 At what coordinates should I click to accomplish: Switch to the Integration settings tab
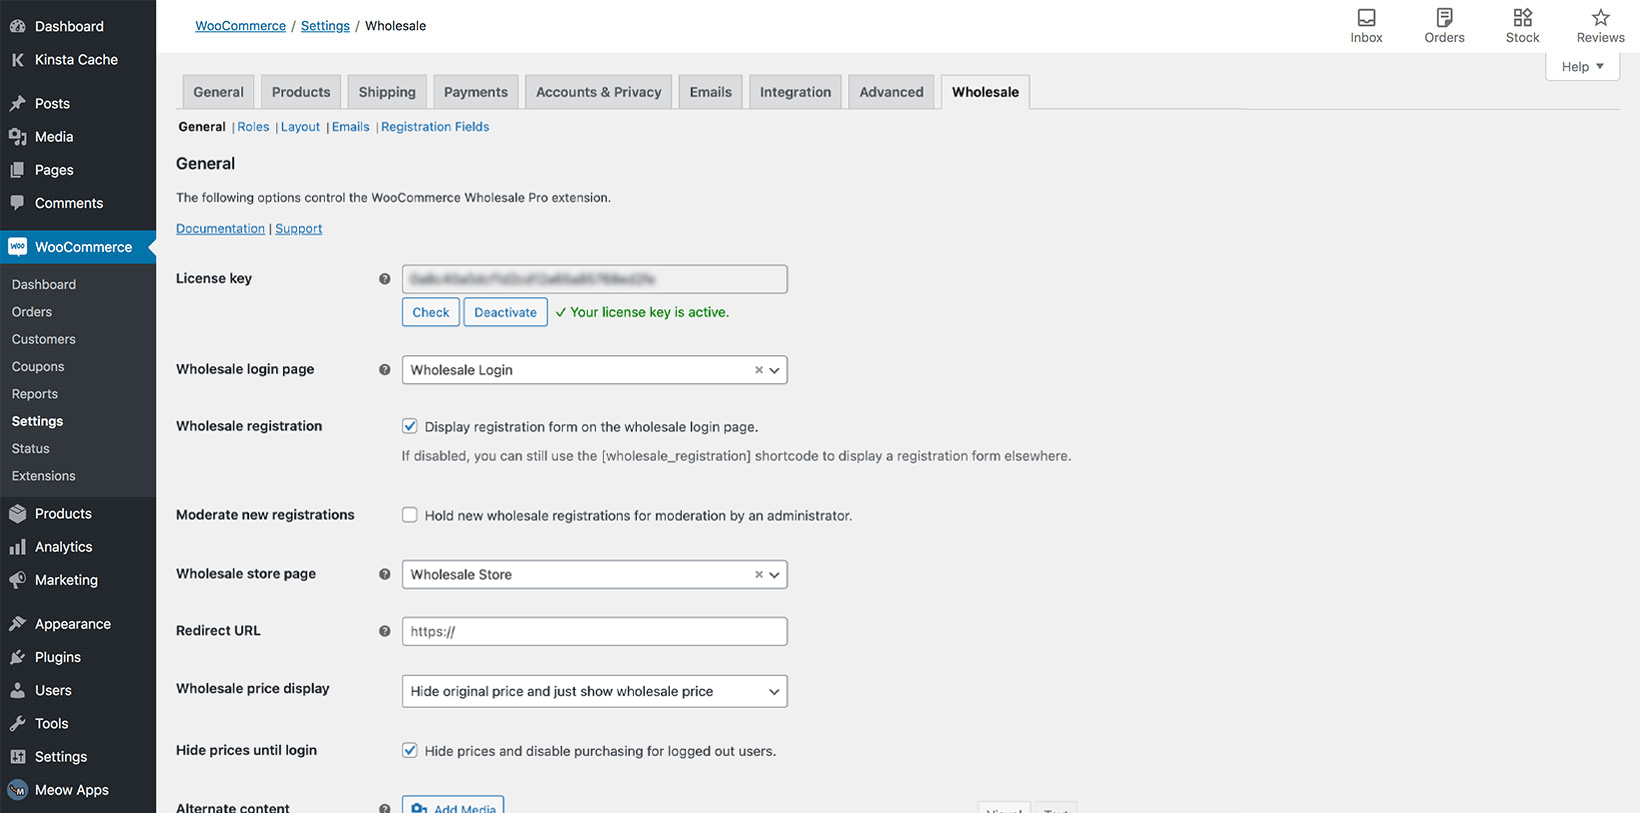pos(795,92)
